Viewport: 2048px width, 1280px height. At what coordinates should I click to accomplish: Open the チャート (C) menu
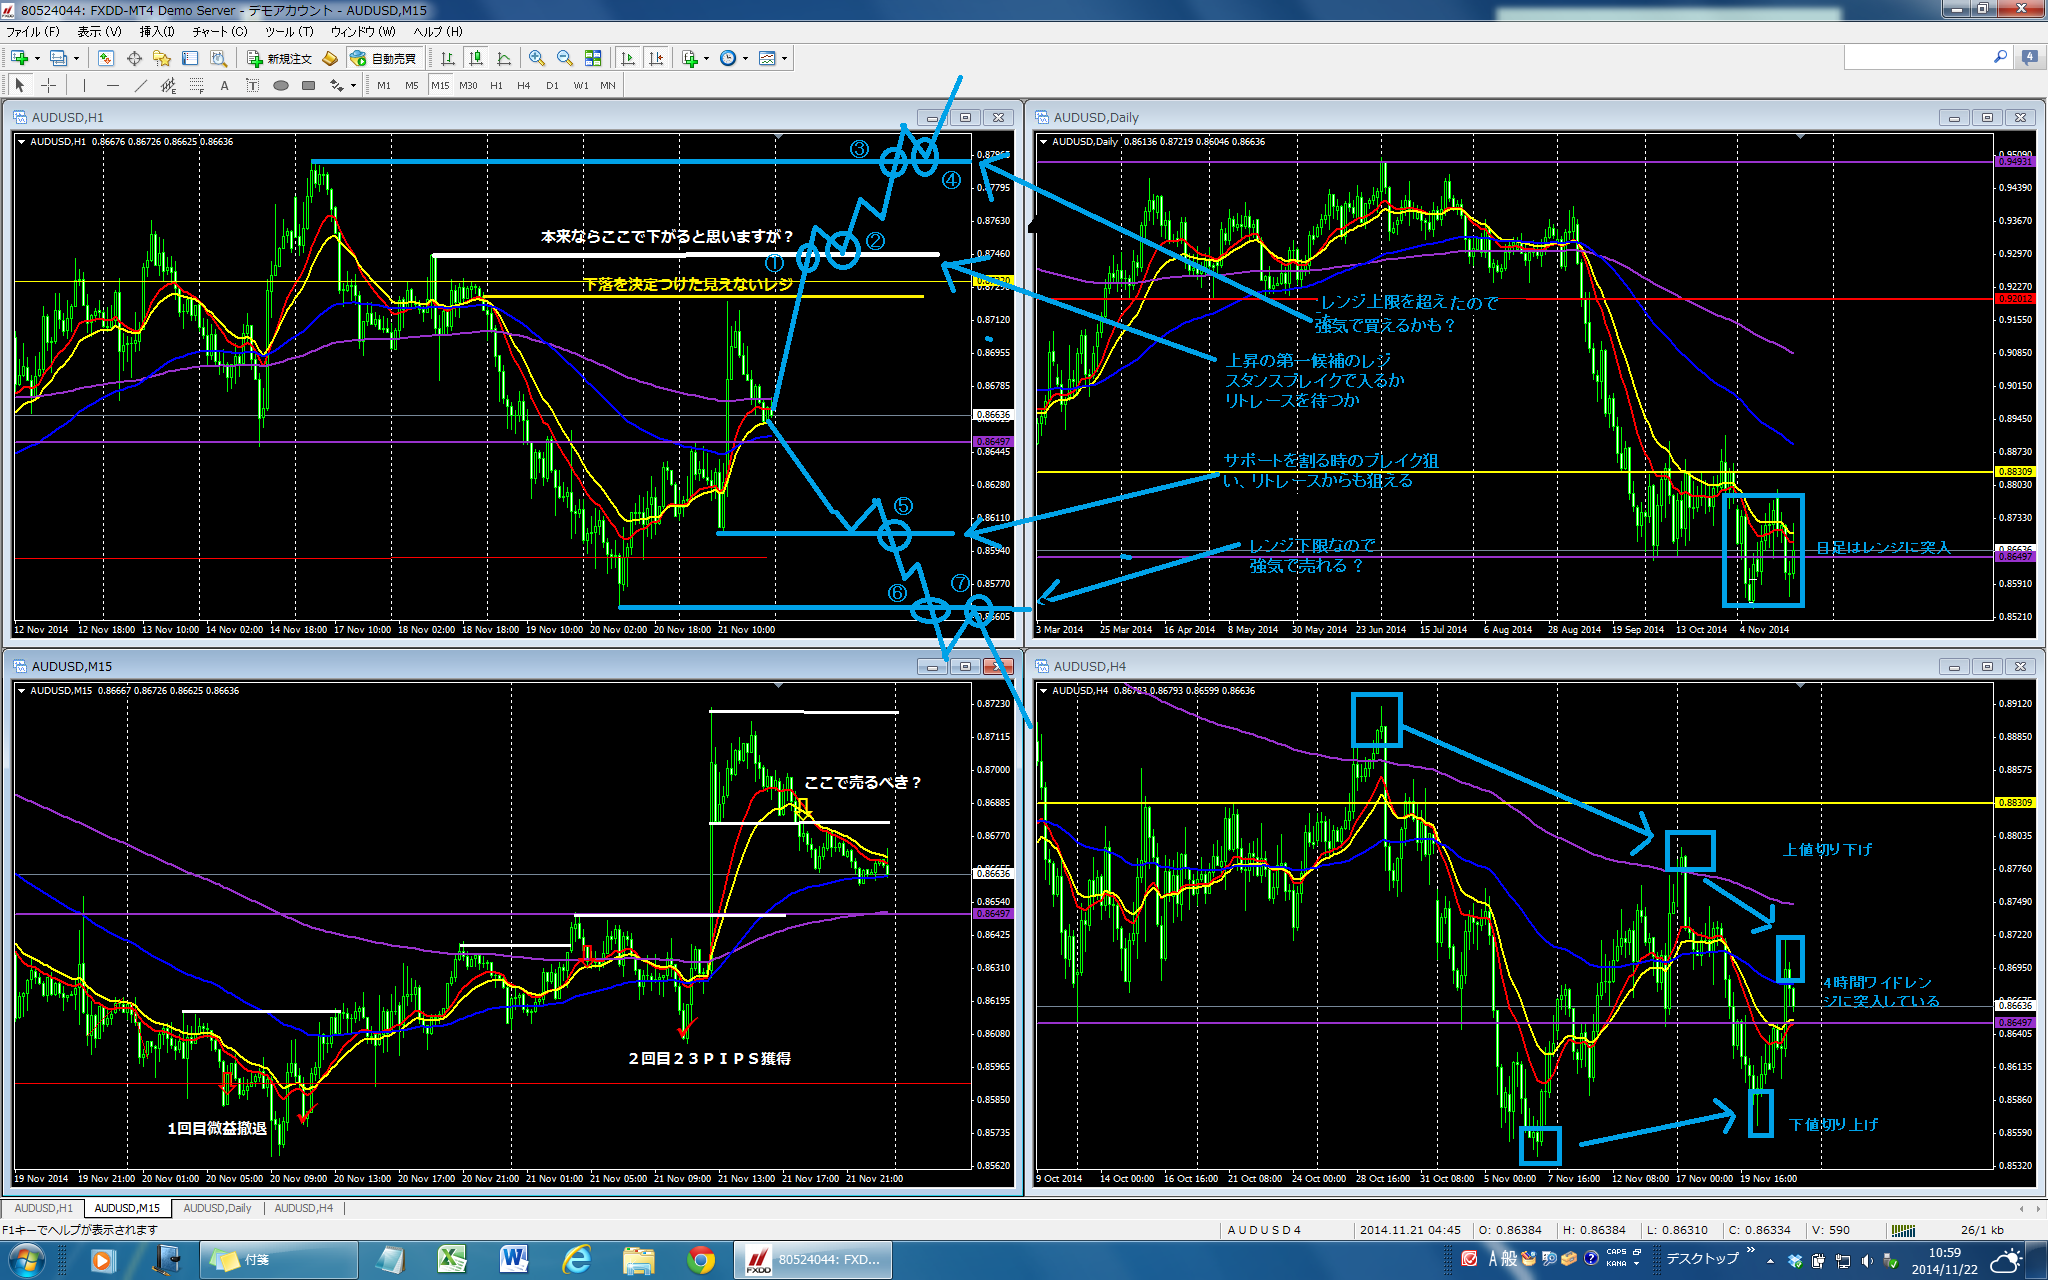point(220,31)
